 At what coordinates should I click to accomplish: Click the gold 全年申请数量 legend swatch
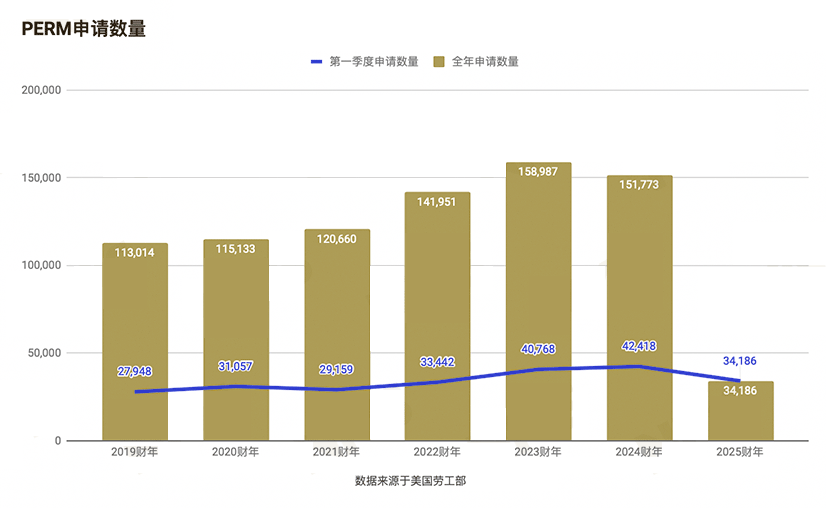(438, 62)
